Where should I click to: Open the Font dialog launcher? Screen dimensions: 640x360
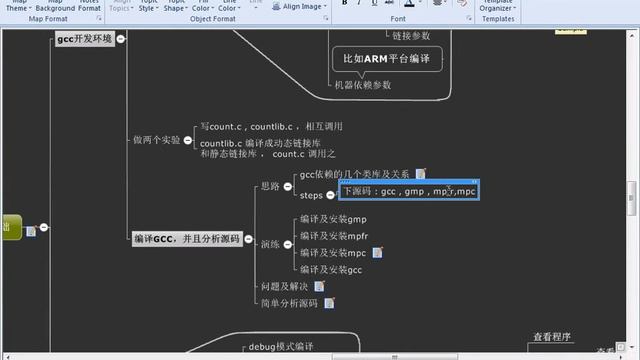click(469, 18)
